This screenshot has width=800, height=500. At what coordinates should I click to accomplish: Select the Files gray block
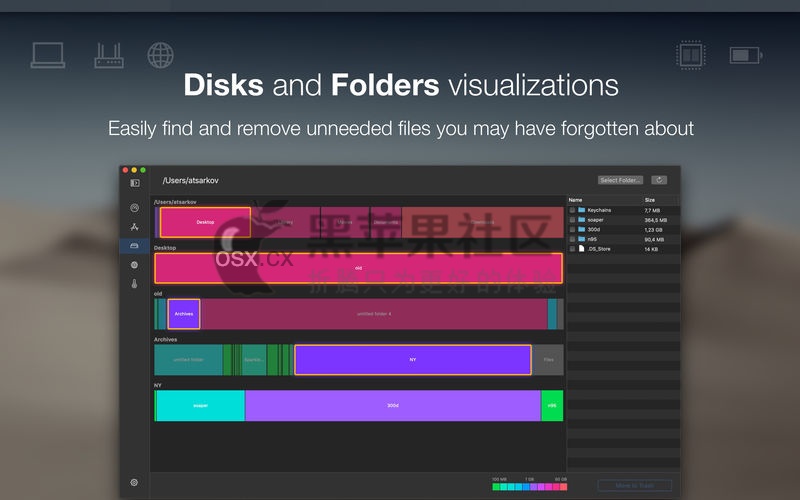(x=548, y=360)
